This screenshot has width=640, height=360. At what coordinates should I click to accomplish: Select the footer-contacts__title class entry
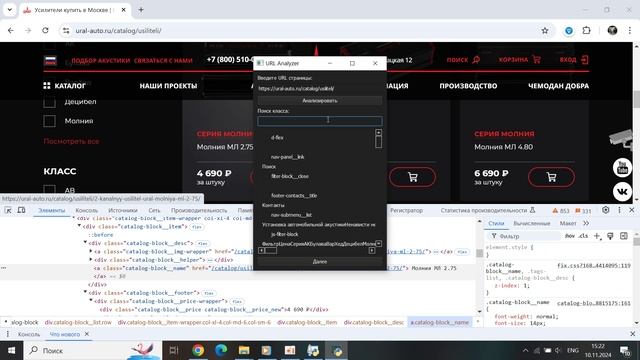tap(294, 196)
